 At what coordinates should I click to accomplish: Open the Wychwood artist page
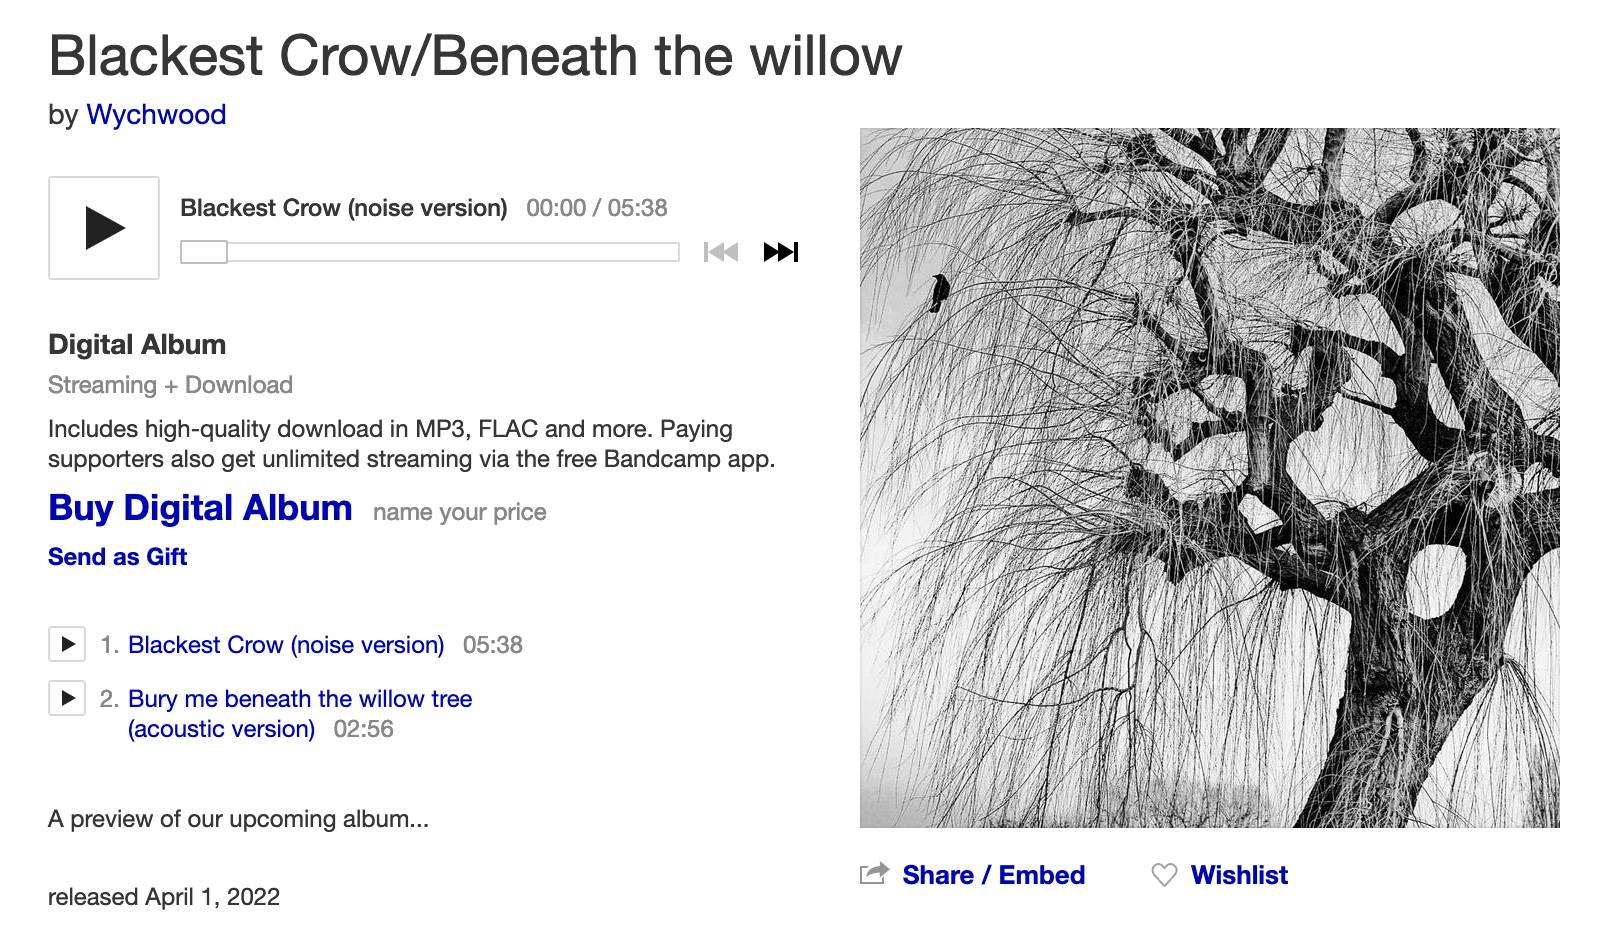(156, 115)
